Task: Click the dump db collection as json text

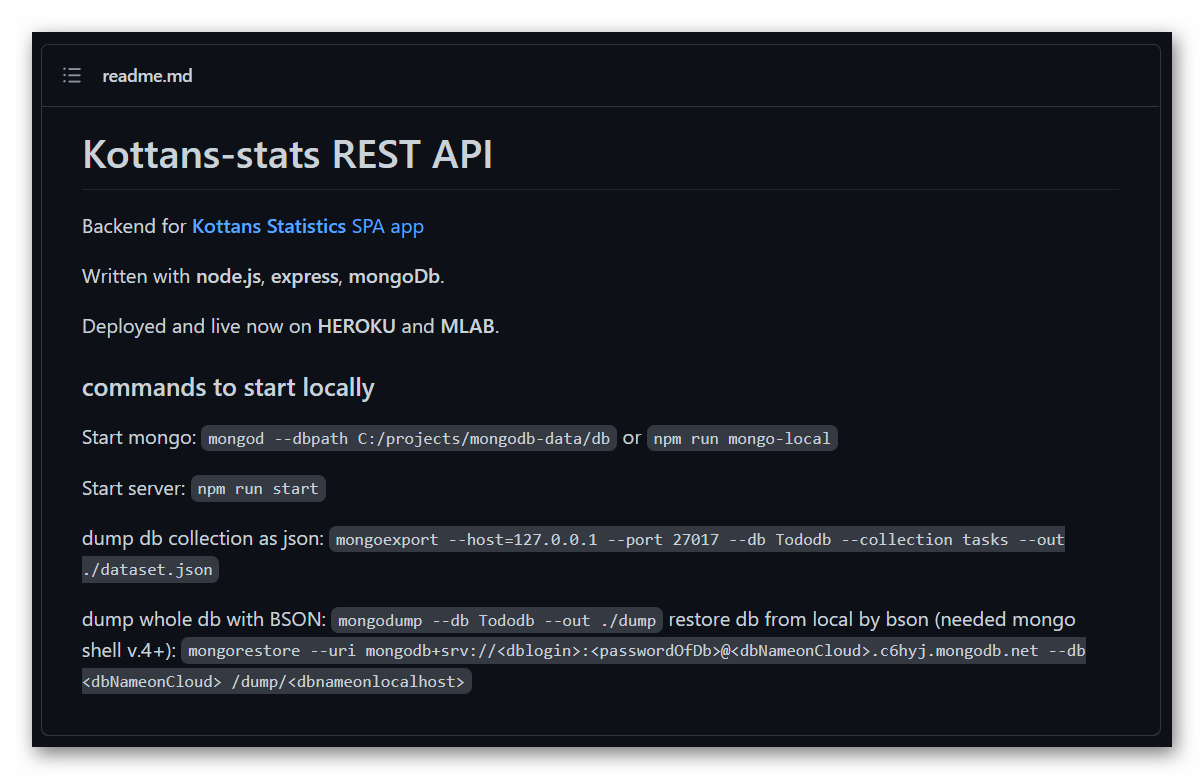Action: pos(203,539)
